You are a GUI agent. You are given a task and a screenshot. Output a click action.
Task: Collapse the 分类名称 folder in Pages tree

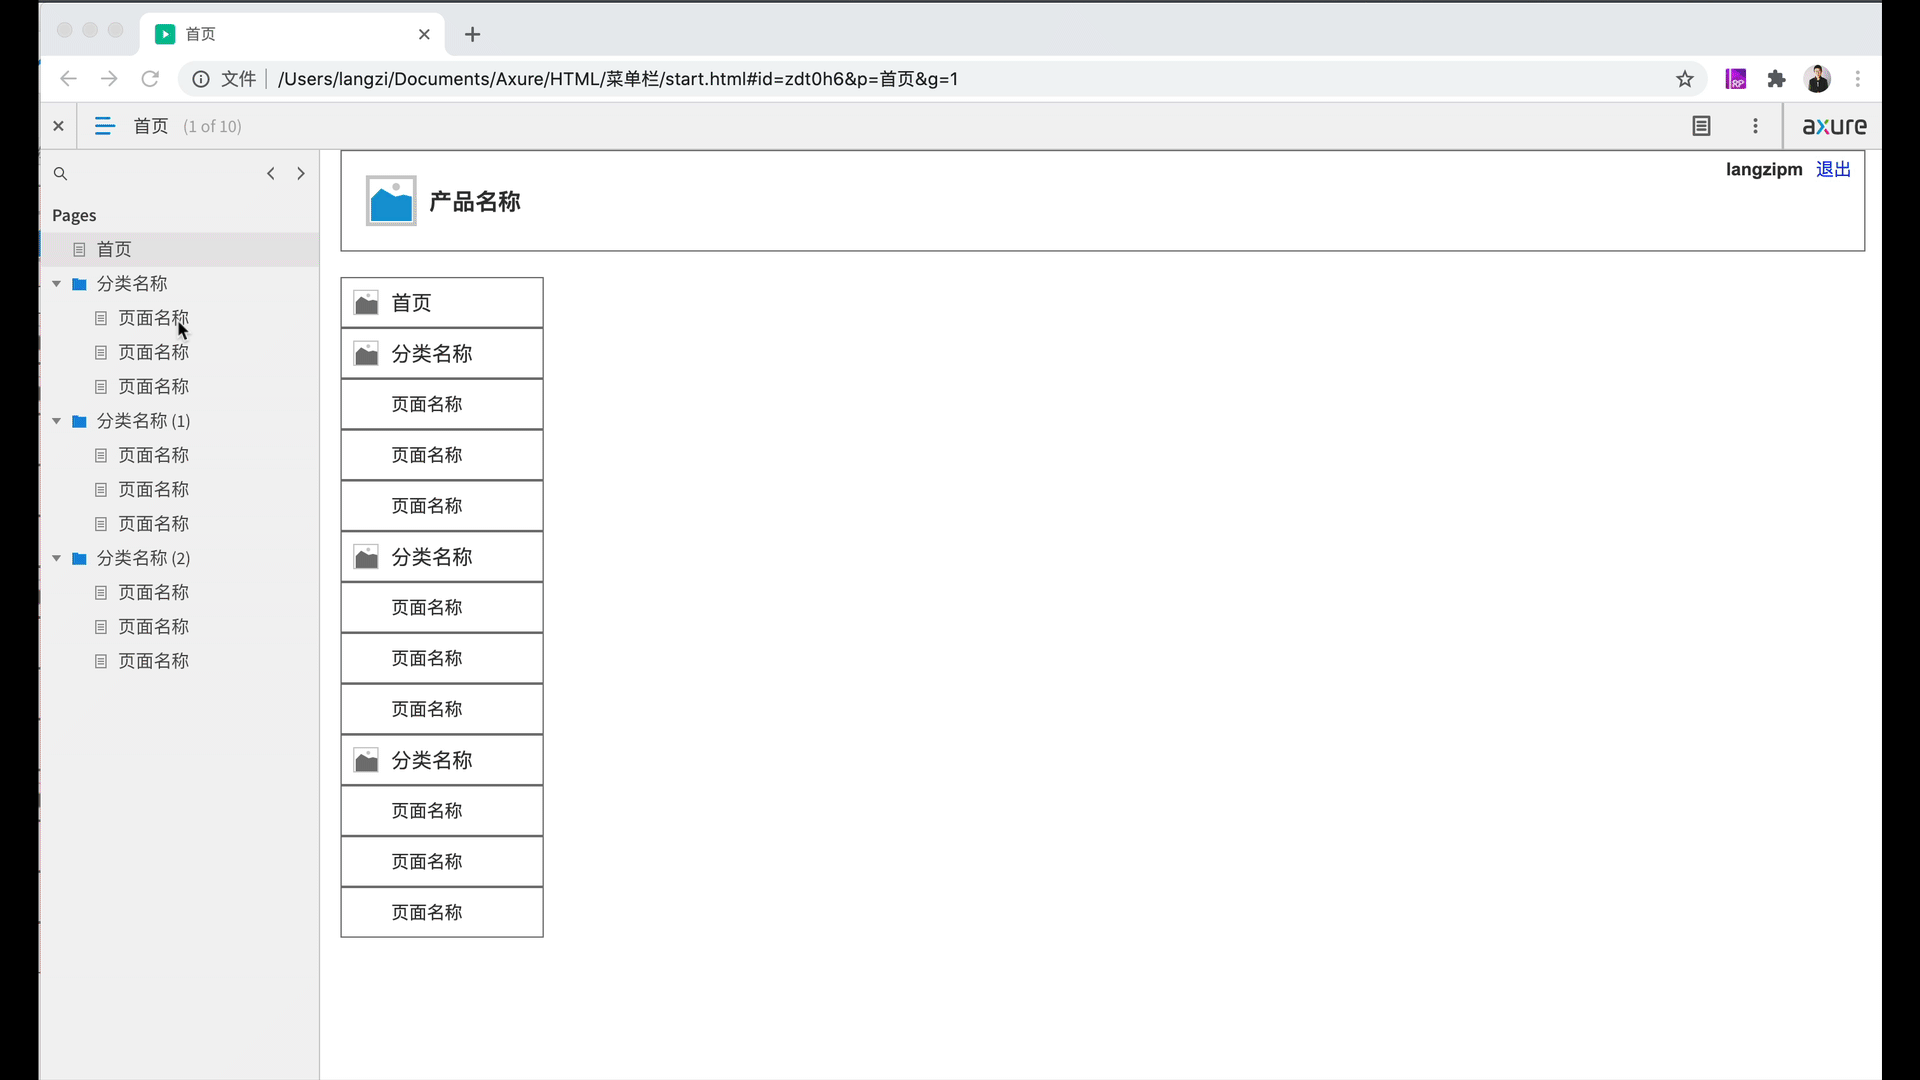57,284
